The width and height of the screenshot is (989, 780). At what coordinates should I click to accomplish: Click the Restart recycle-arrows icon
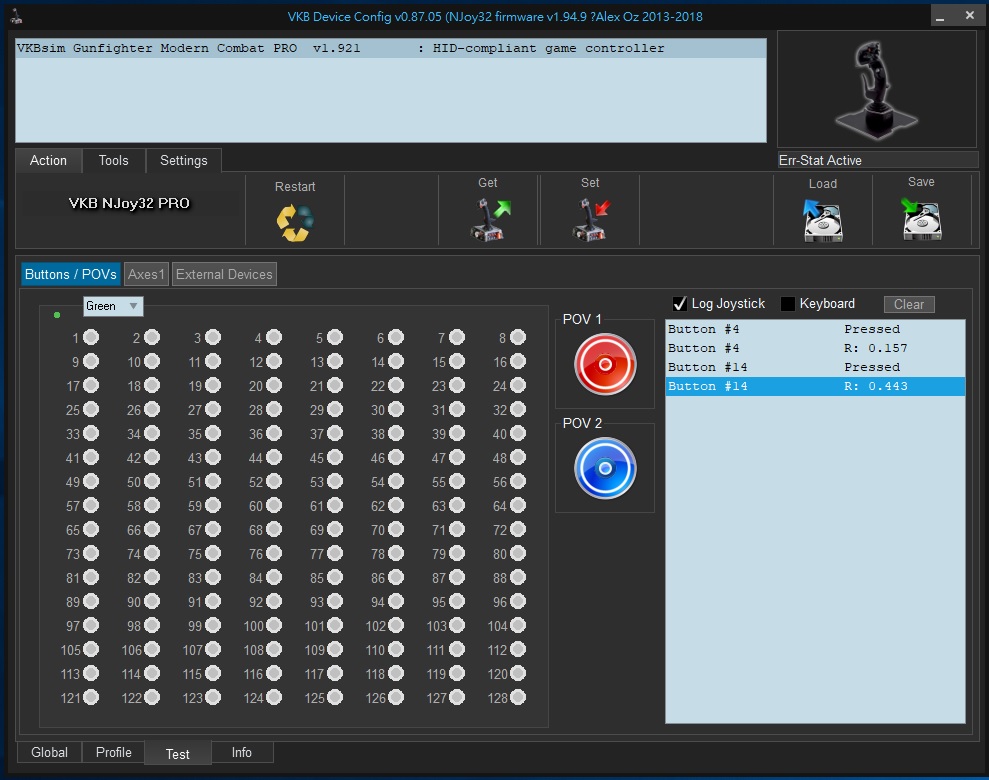click(x=295, y=222)
